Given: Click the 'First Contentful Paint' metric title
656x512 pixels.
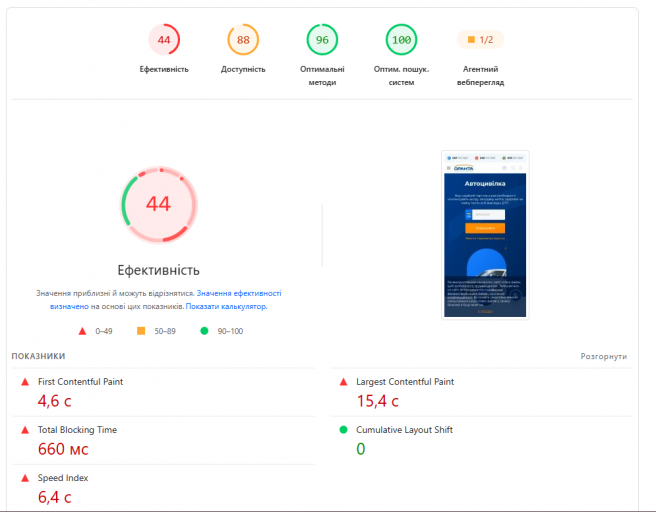Looking at the screenshot, I should click(80, 382).
